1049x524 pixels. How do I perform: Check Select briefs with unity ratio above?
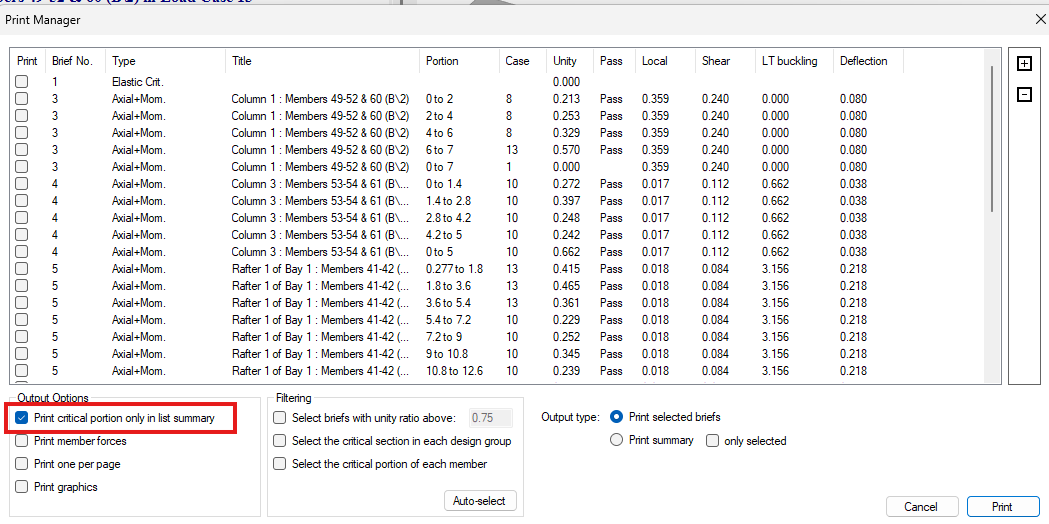pyautogui.click(x=280, y=418)
